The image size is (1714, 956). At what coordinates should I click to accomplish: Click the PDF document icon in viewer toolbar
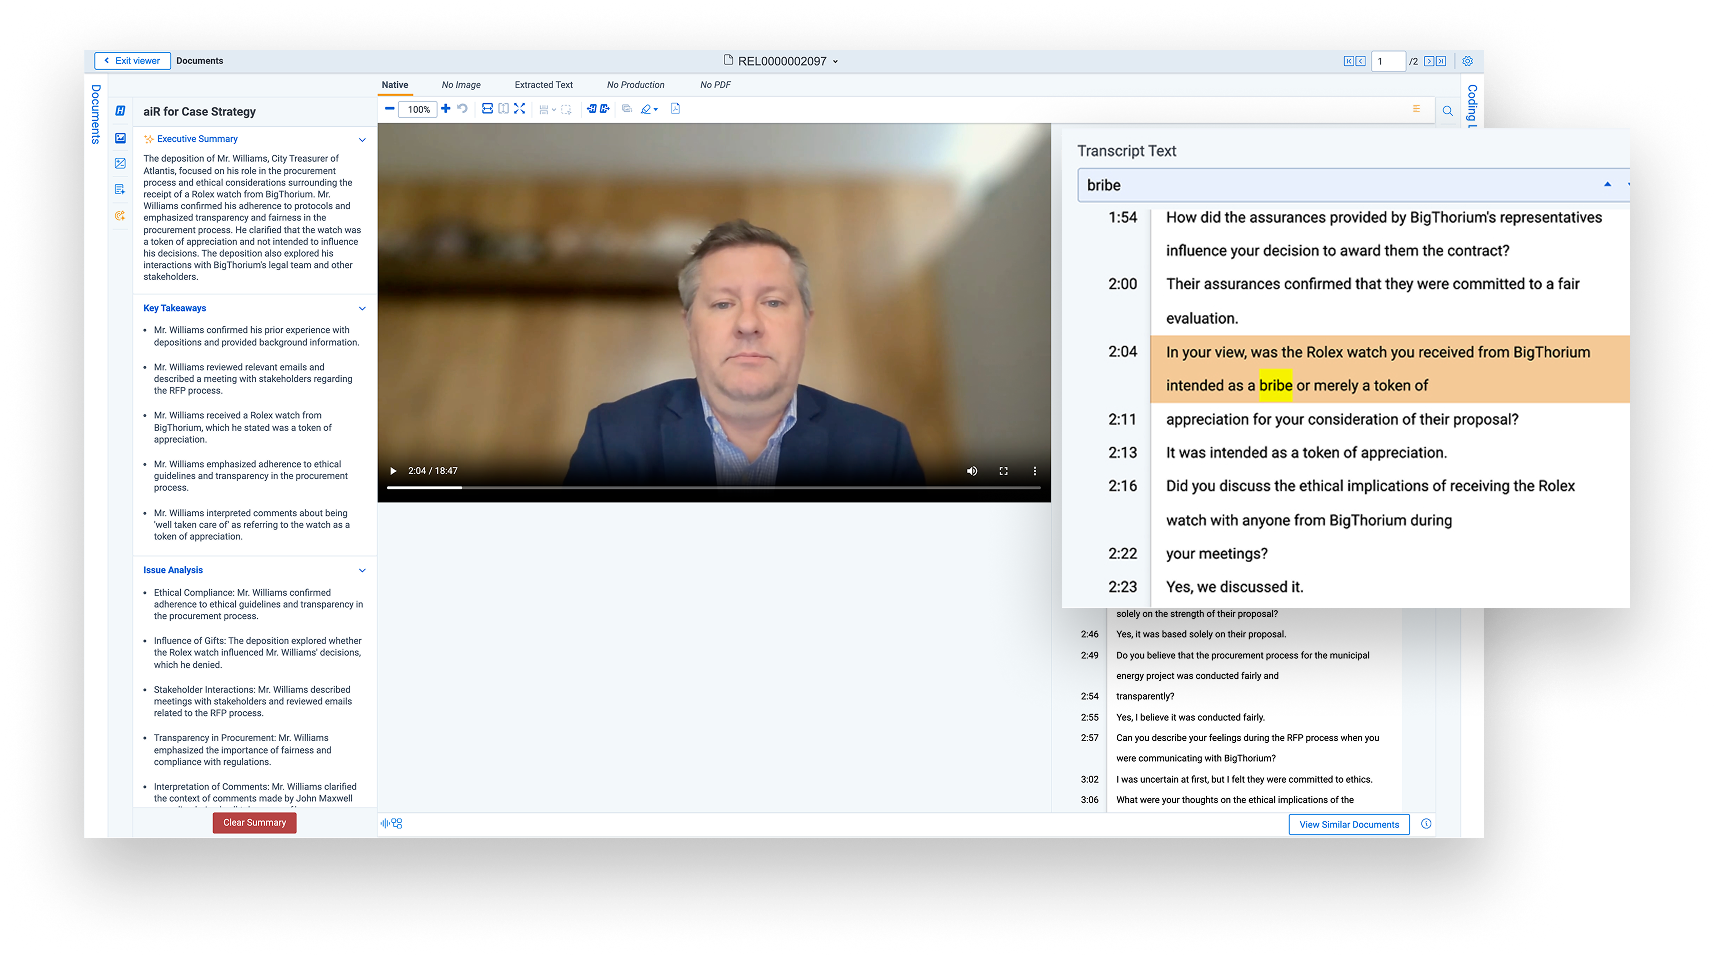676,109
